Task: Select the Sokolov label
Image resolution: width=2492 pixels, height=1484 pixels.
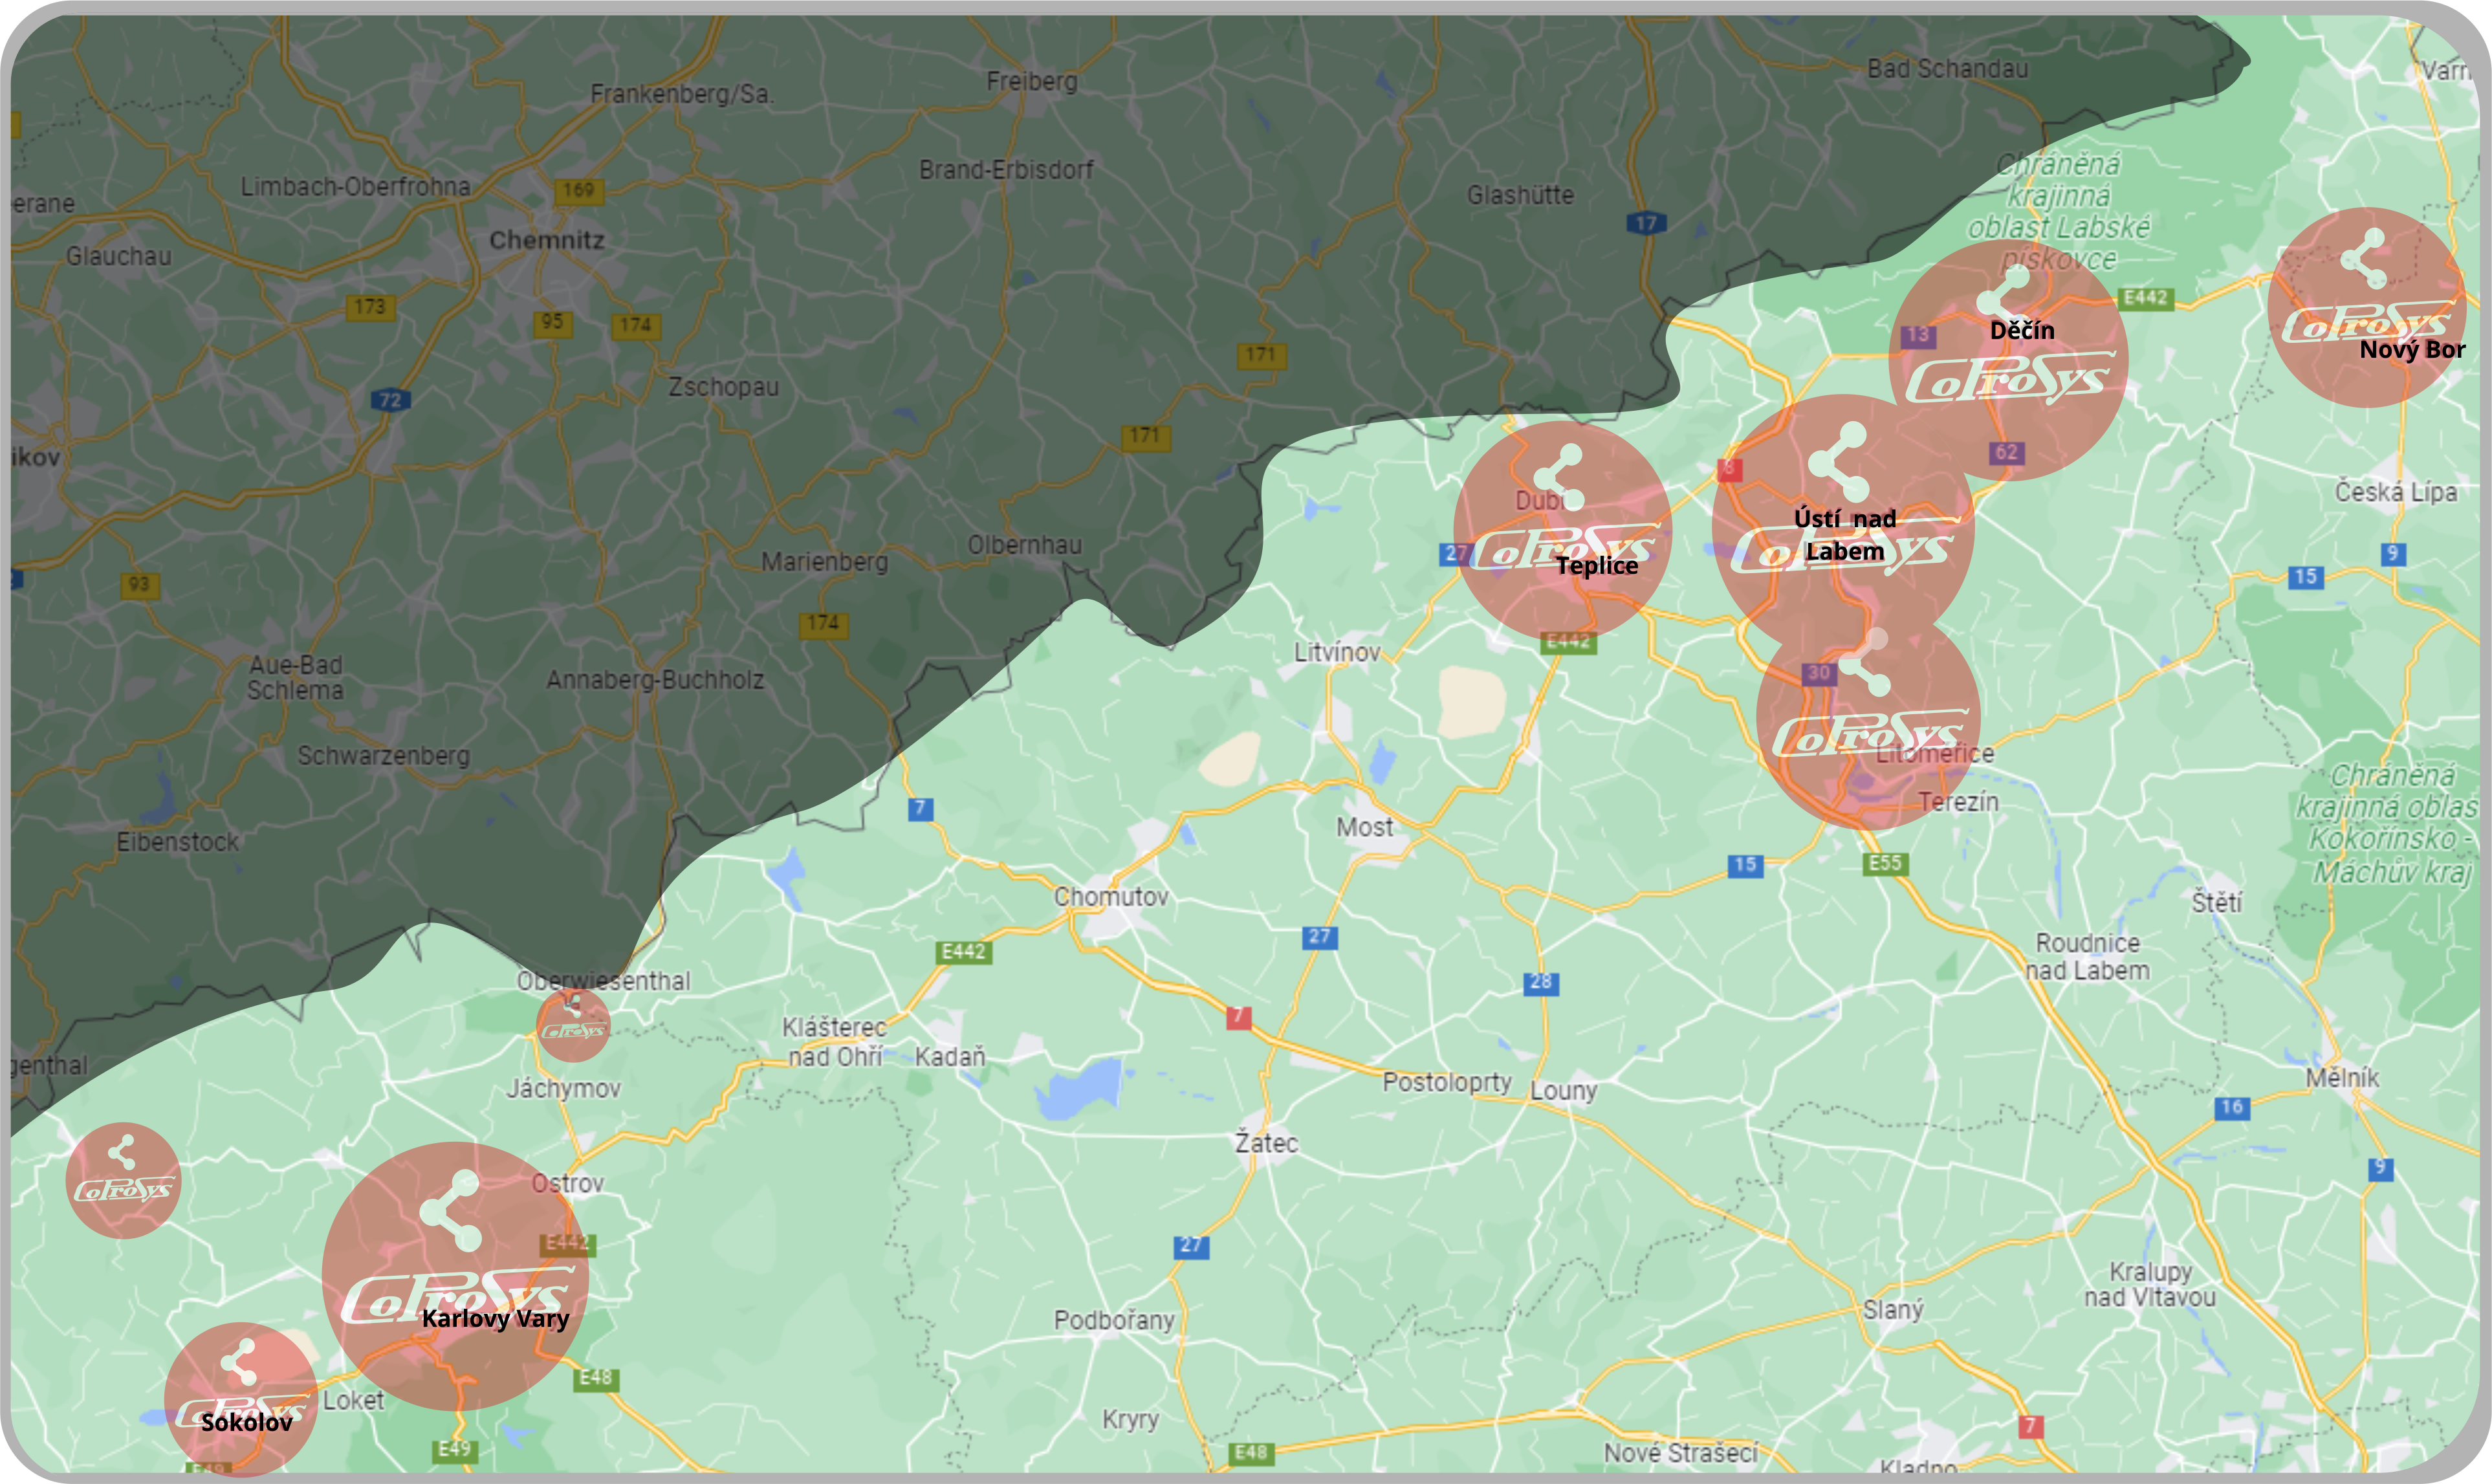Action: click(247, 1422)
